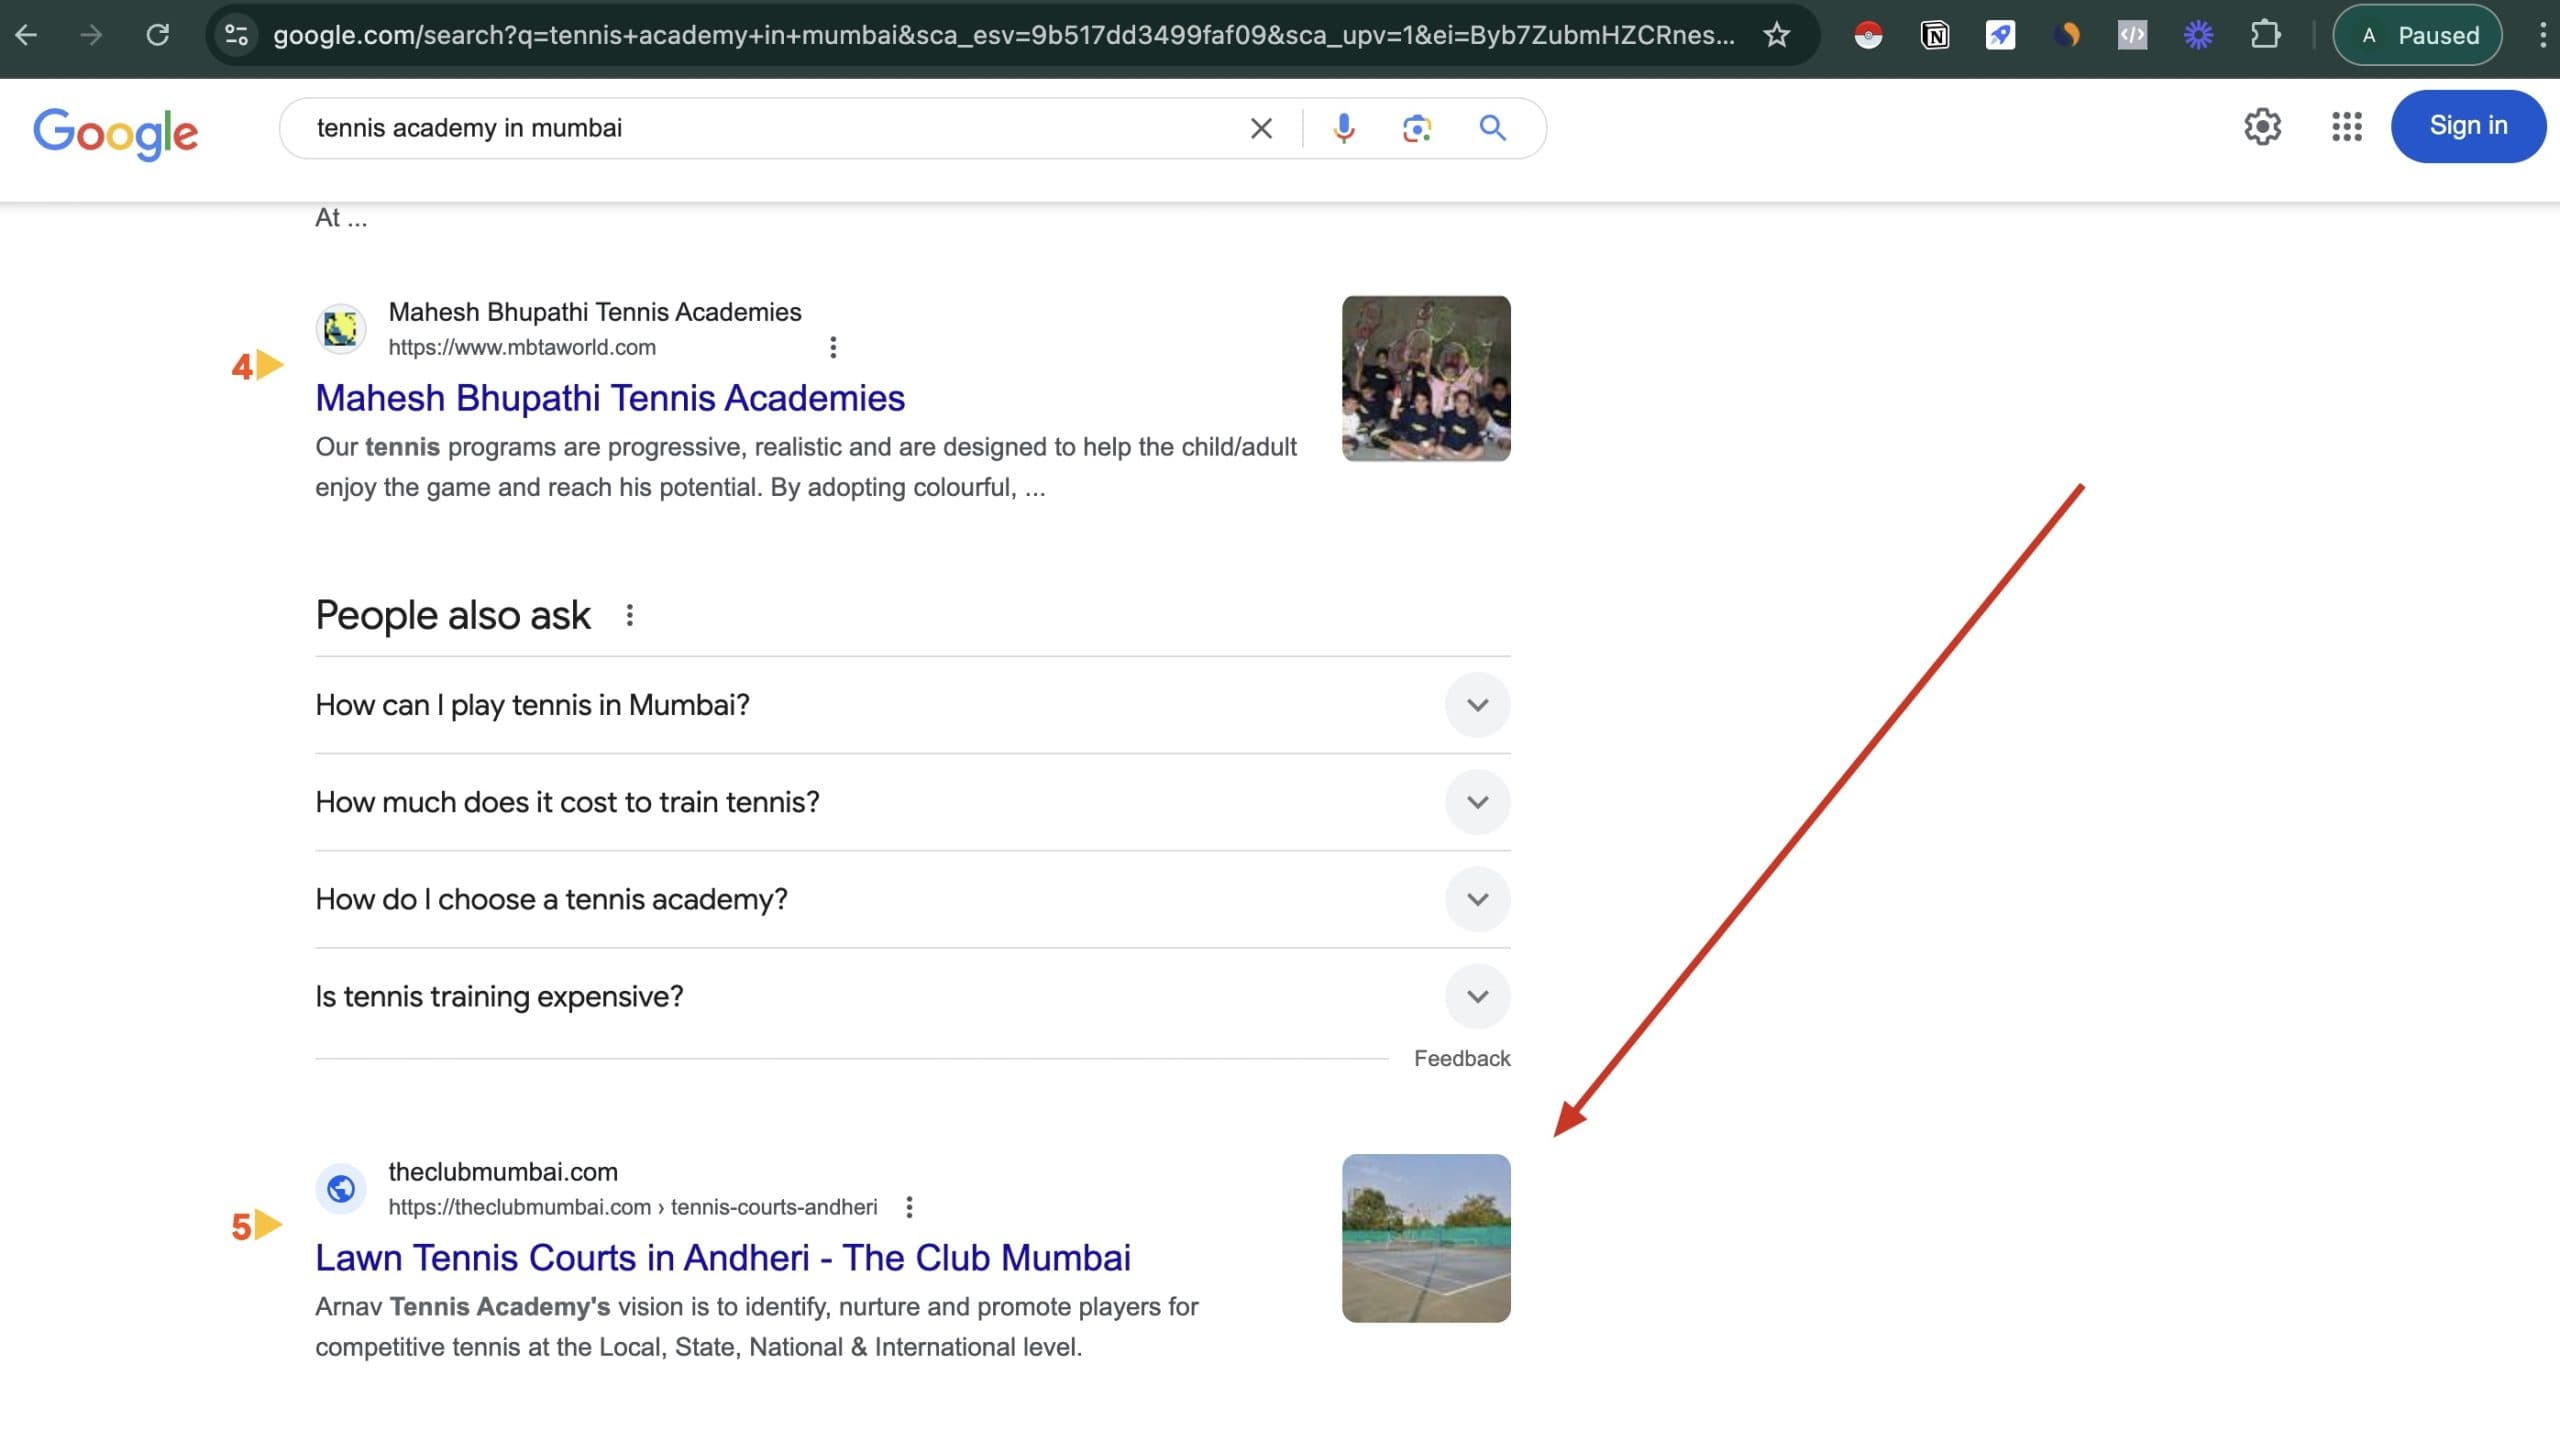Expand Is tennis training expensive?

click(912, 996)
